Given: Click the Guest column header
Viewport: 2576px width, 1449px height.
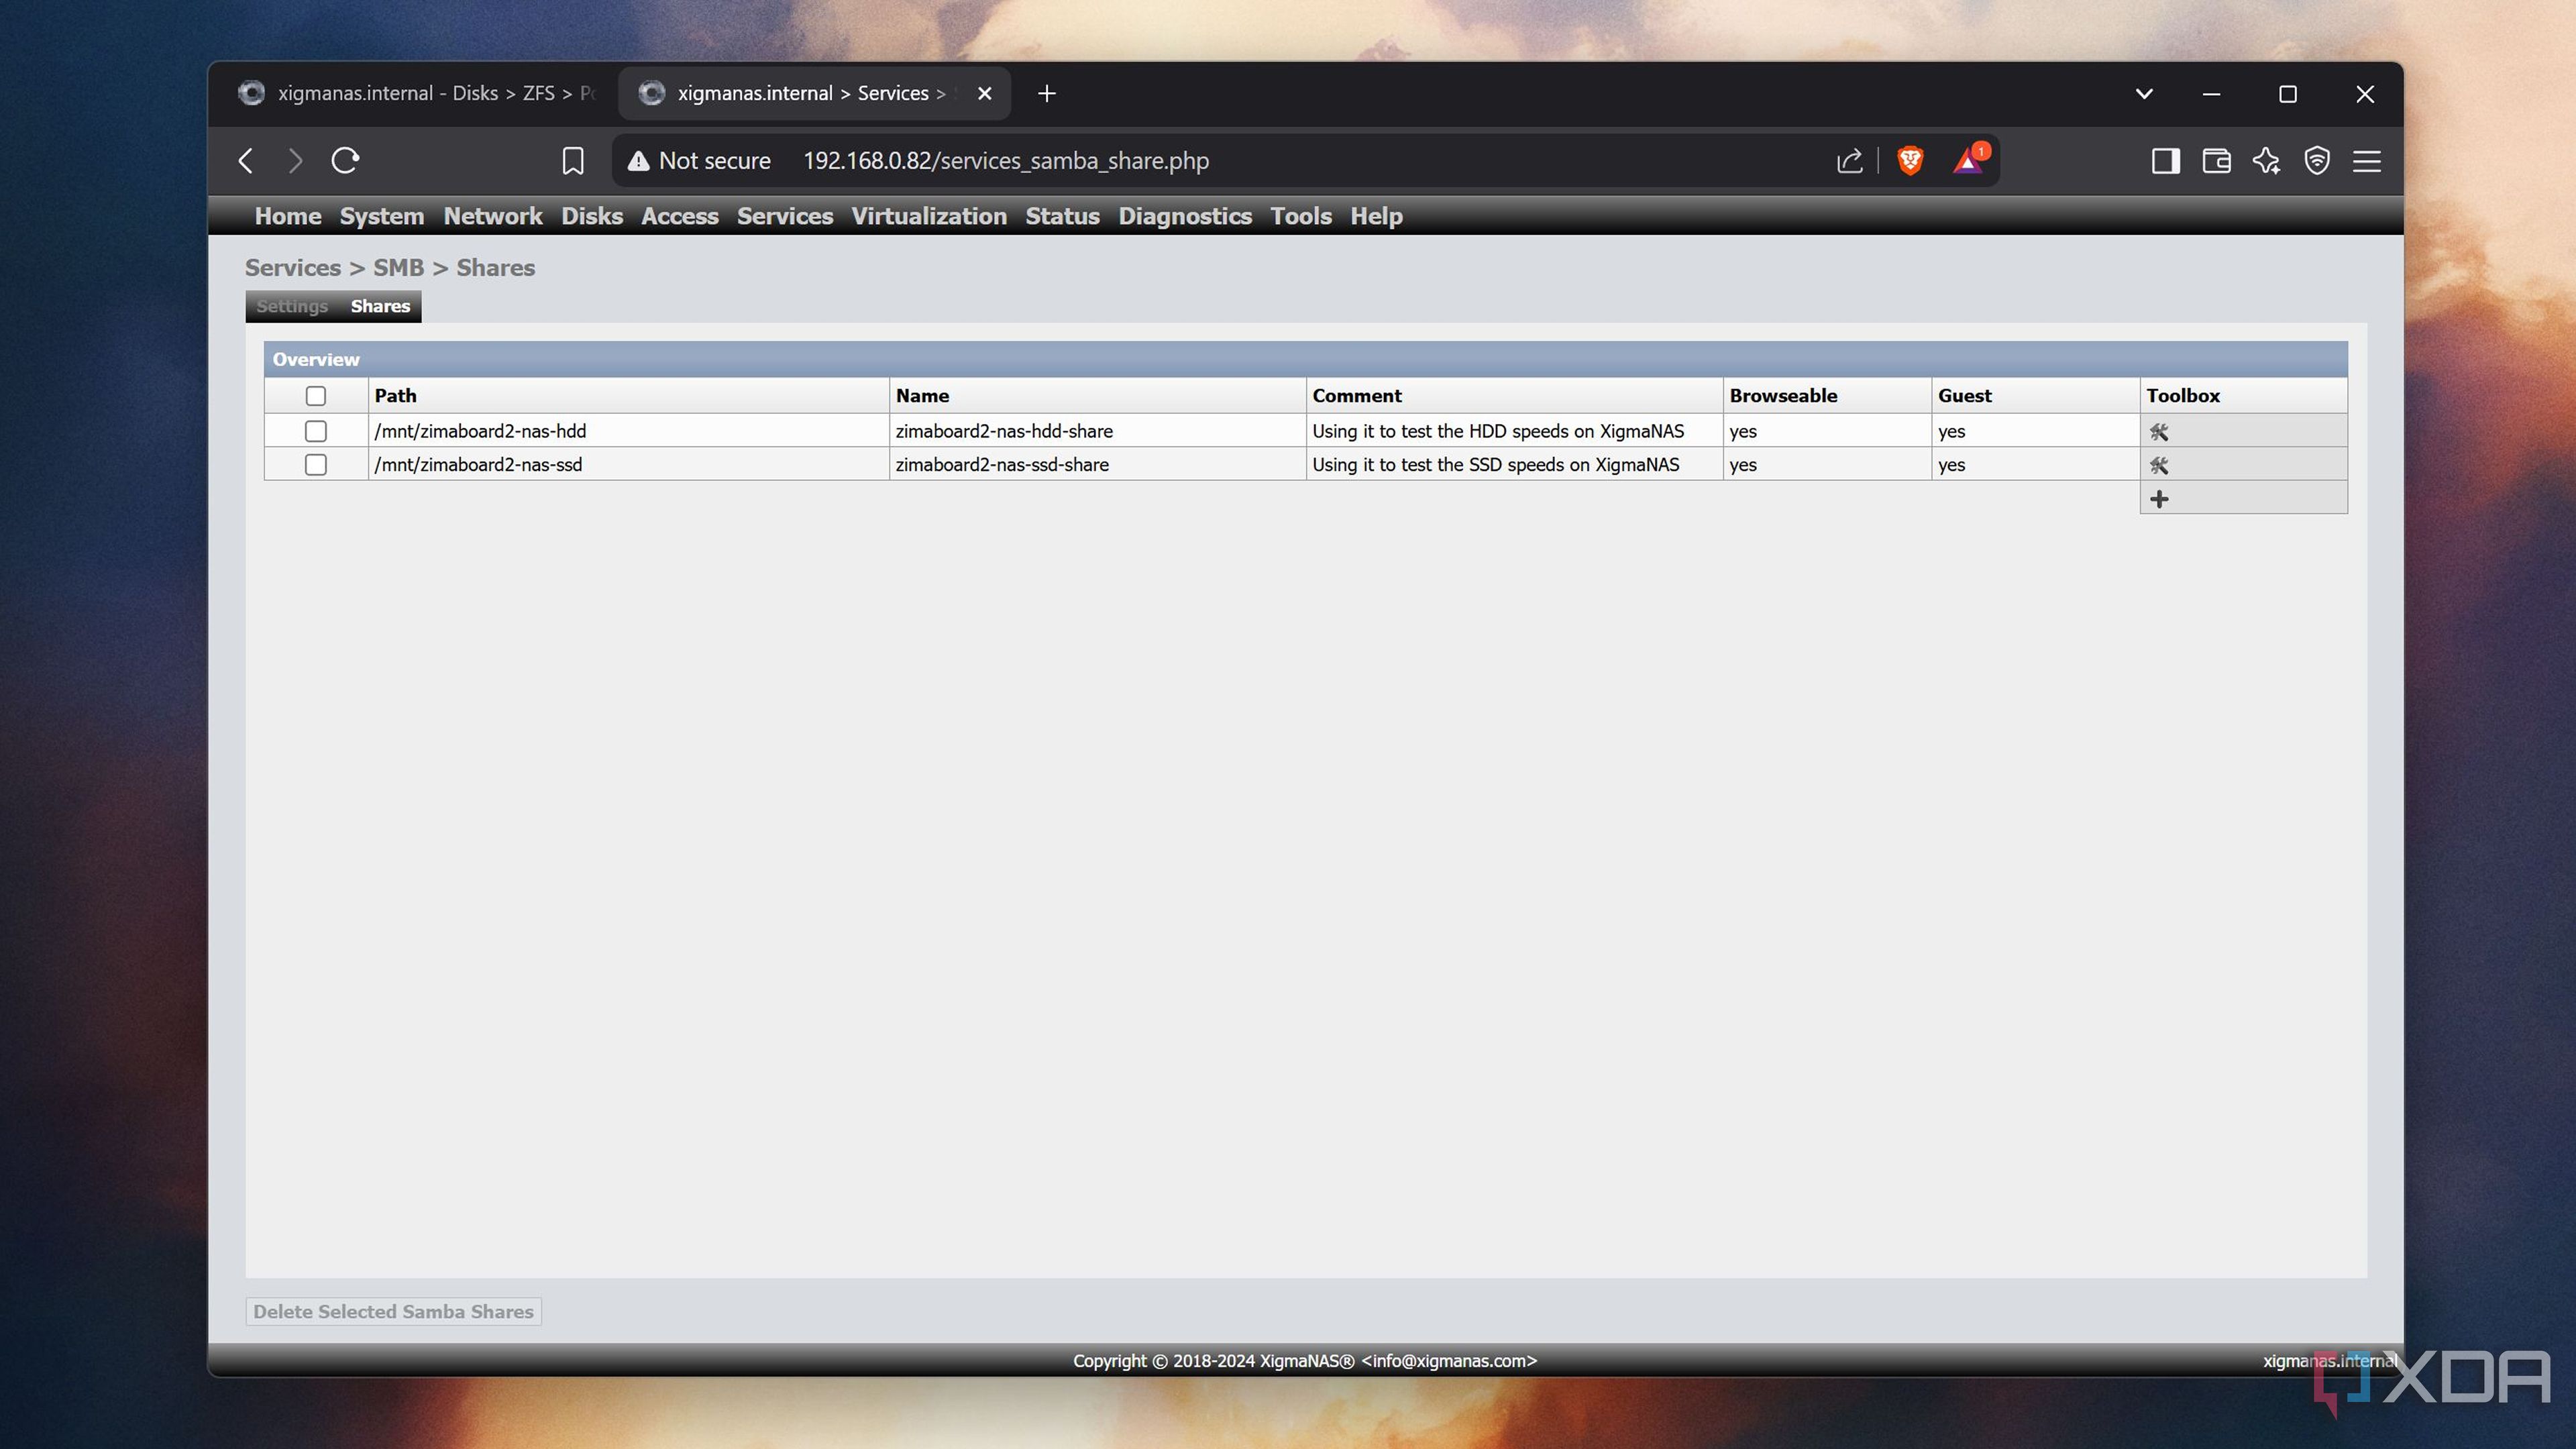Looking at the screenshot, I should pos(2035,396).
